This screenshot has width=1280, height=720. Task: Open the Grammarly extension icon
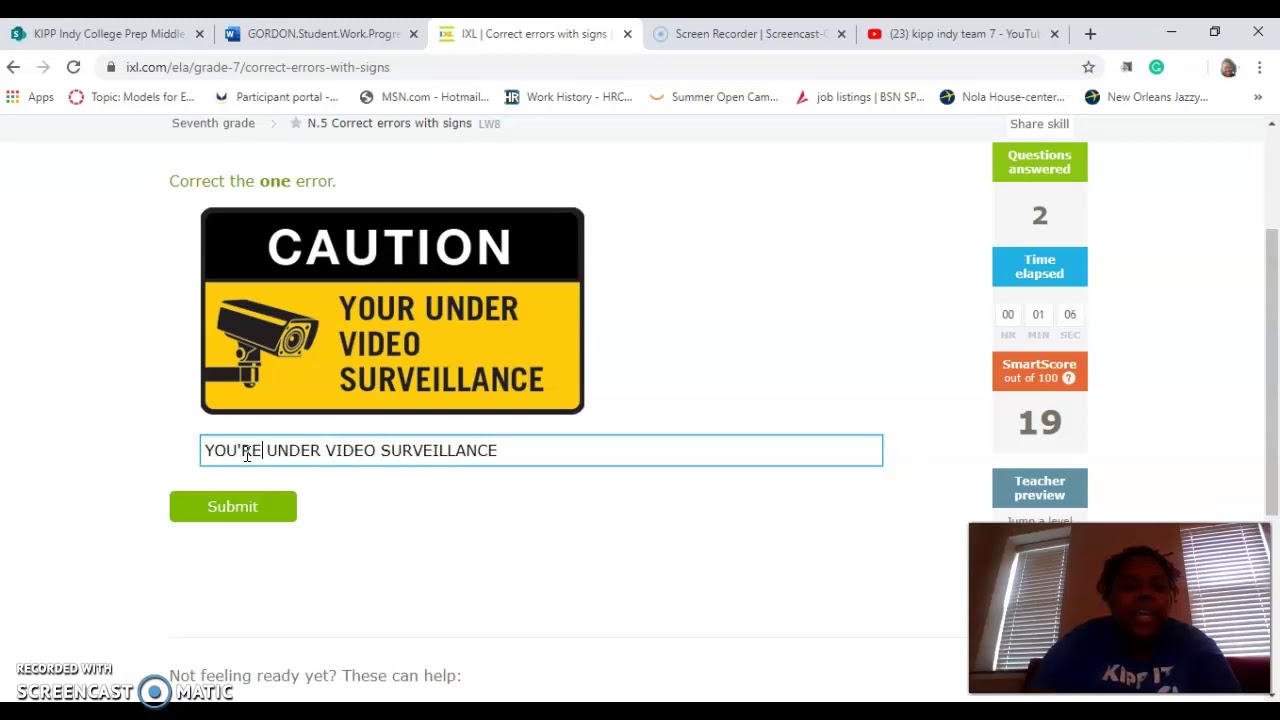pos(1156,67)
